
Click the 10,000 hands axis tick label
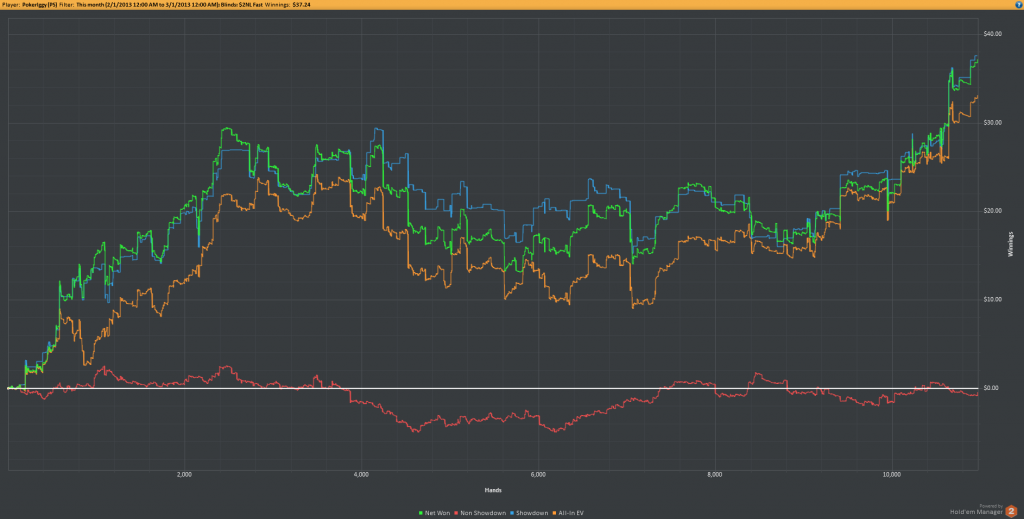(893, 474)
